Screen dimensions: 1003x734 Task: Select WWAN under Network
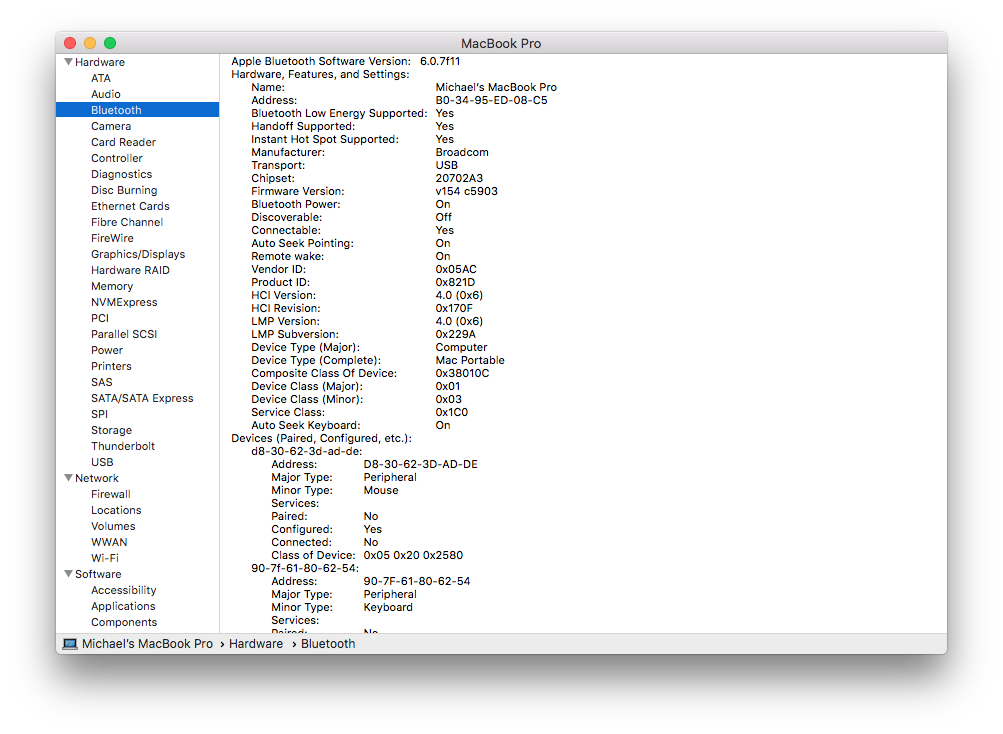tap(109, 542)
